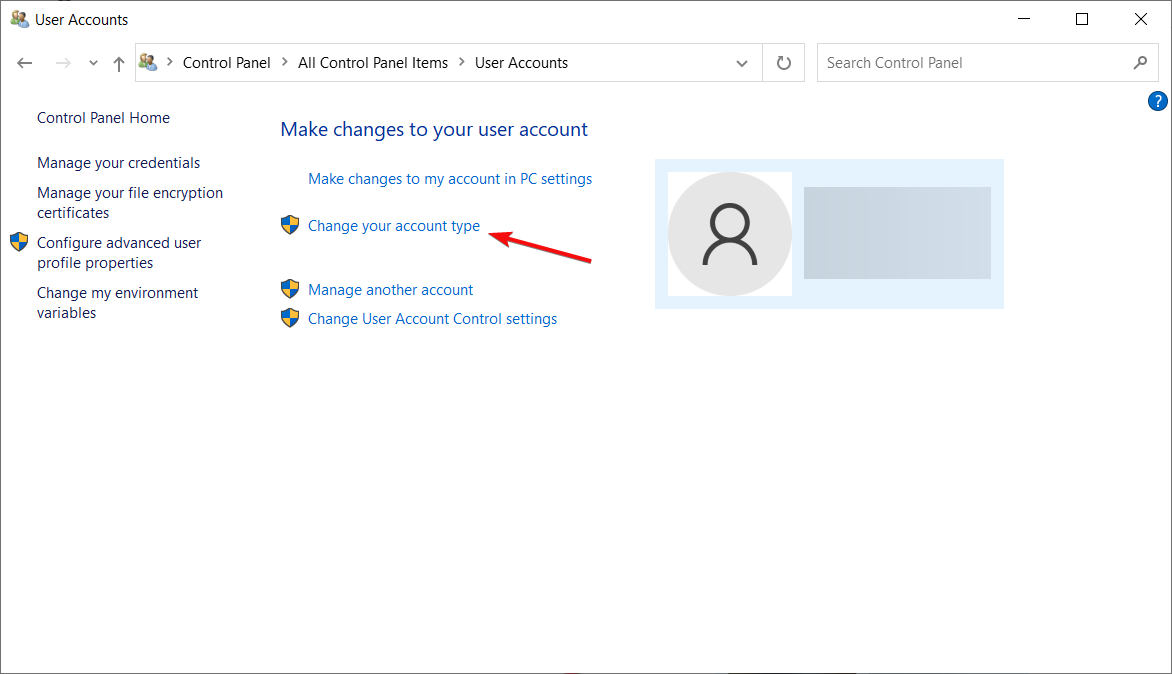This screenshot has height=674, width=1172.
Task: Open Manage your credentials
Action: click(118, 163)
